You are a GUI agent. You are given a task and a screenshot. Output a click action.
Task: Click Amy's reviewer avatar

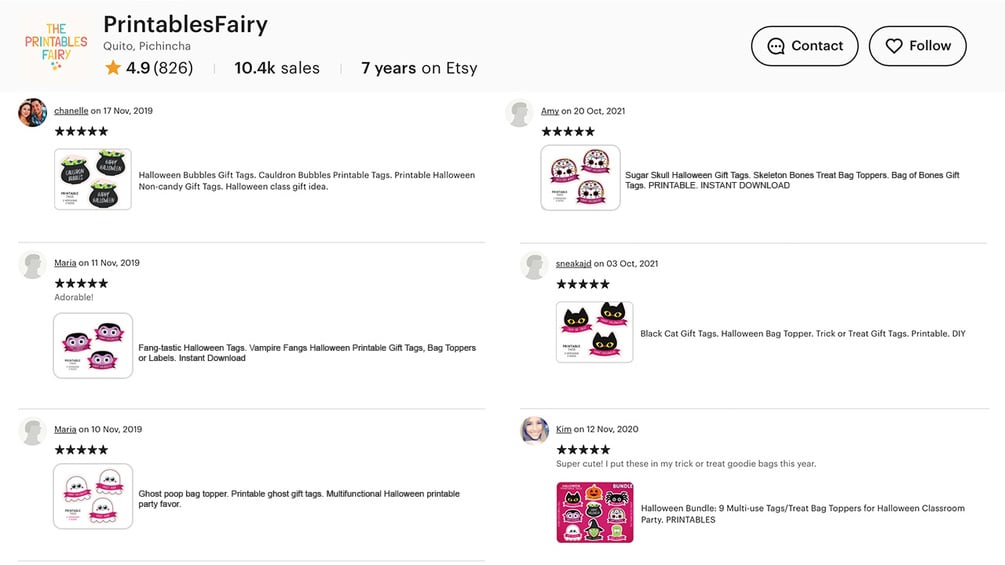[519, 113]
